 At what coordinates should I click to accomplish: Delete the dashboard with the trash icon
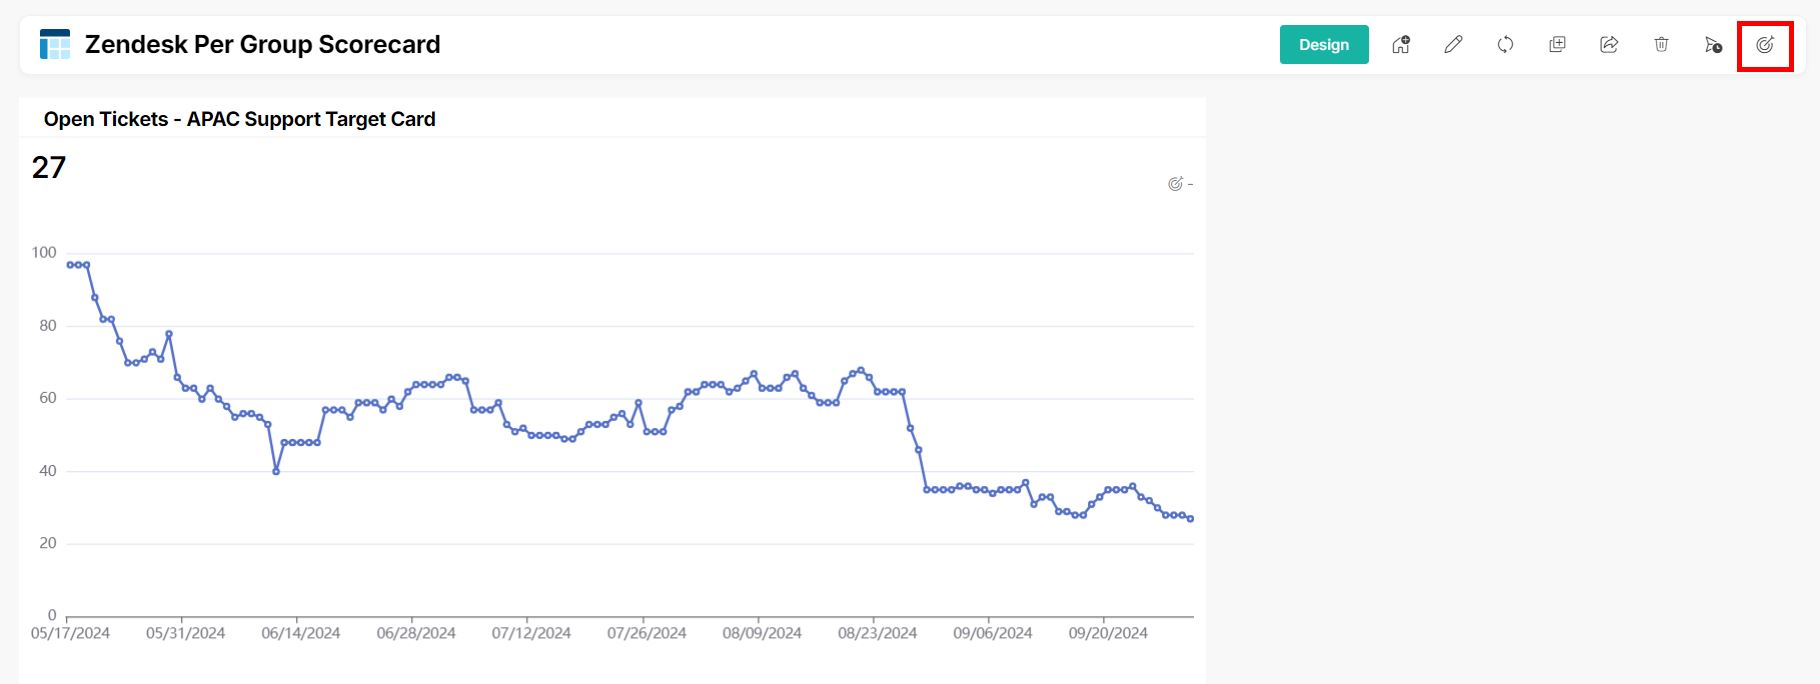click(x=1661, y=45)
